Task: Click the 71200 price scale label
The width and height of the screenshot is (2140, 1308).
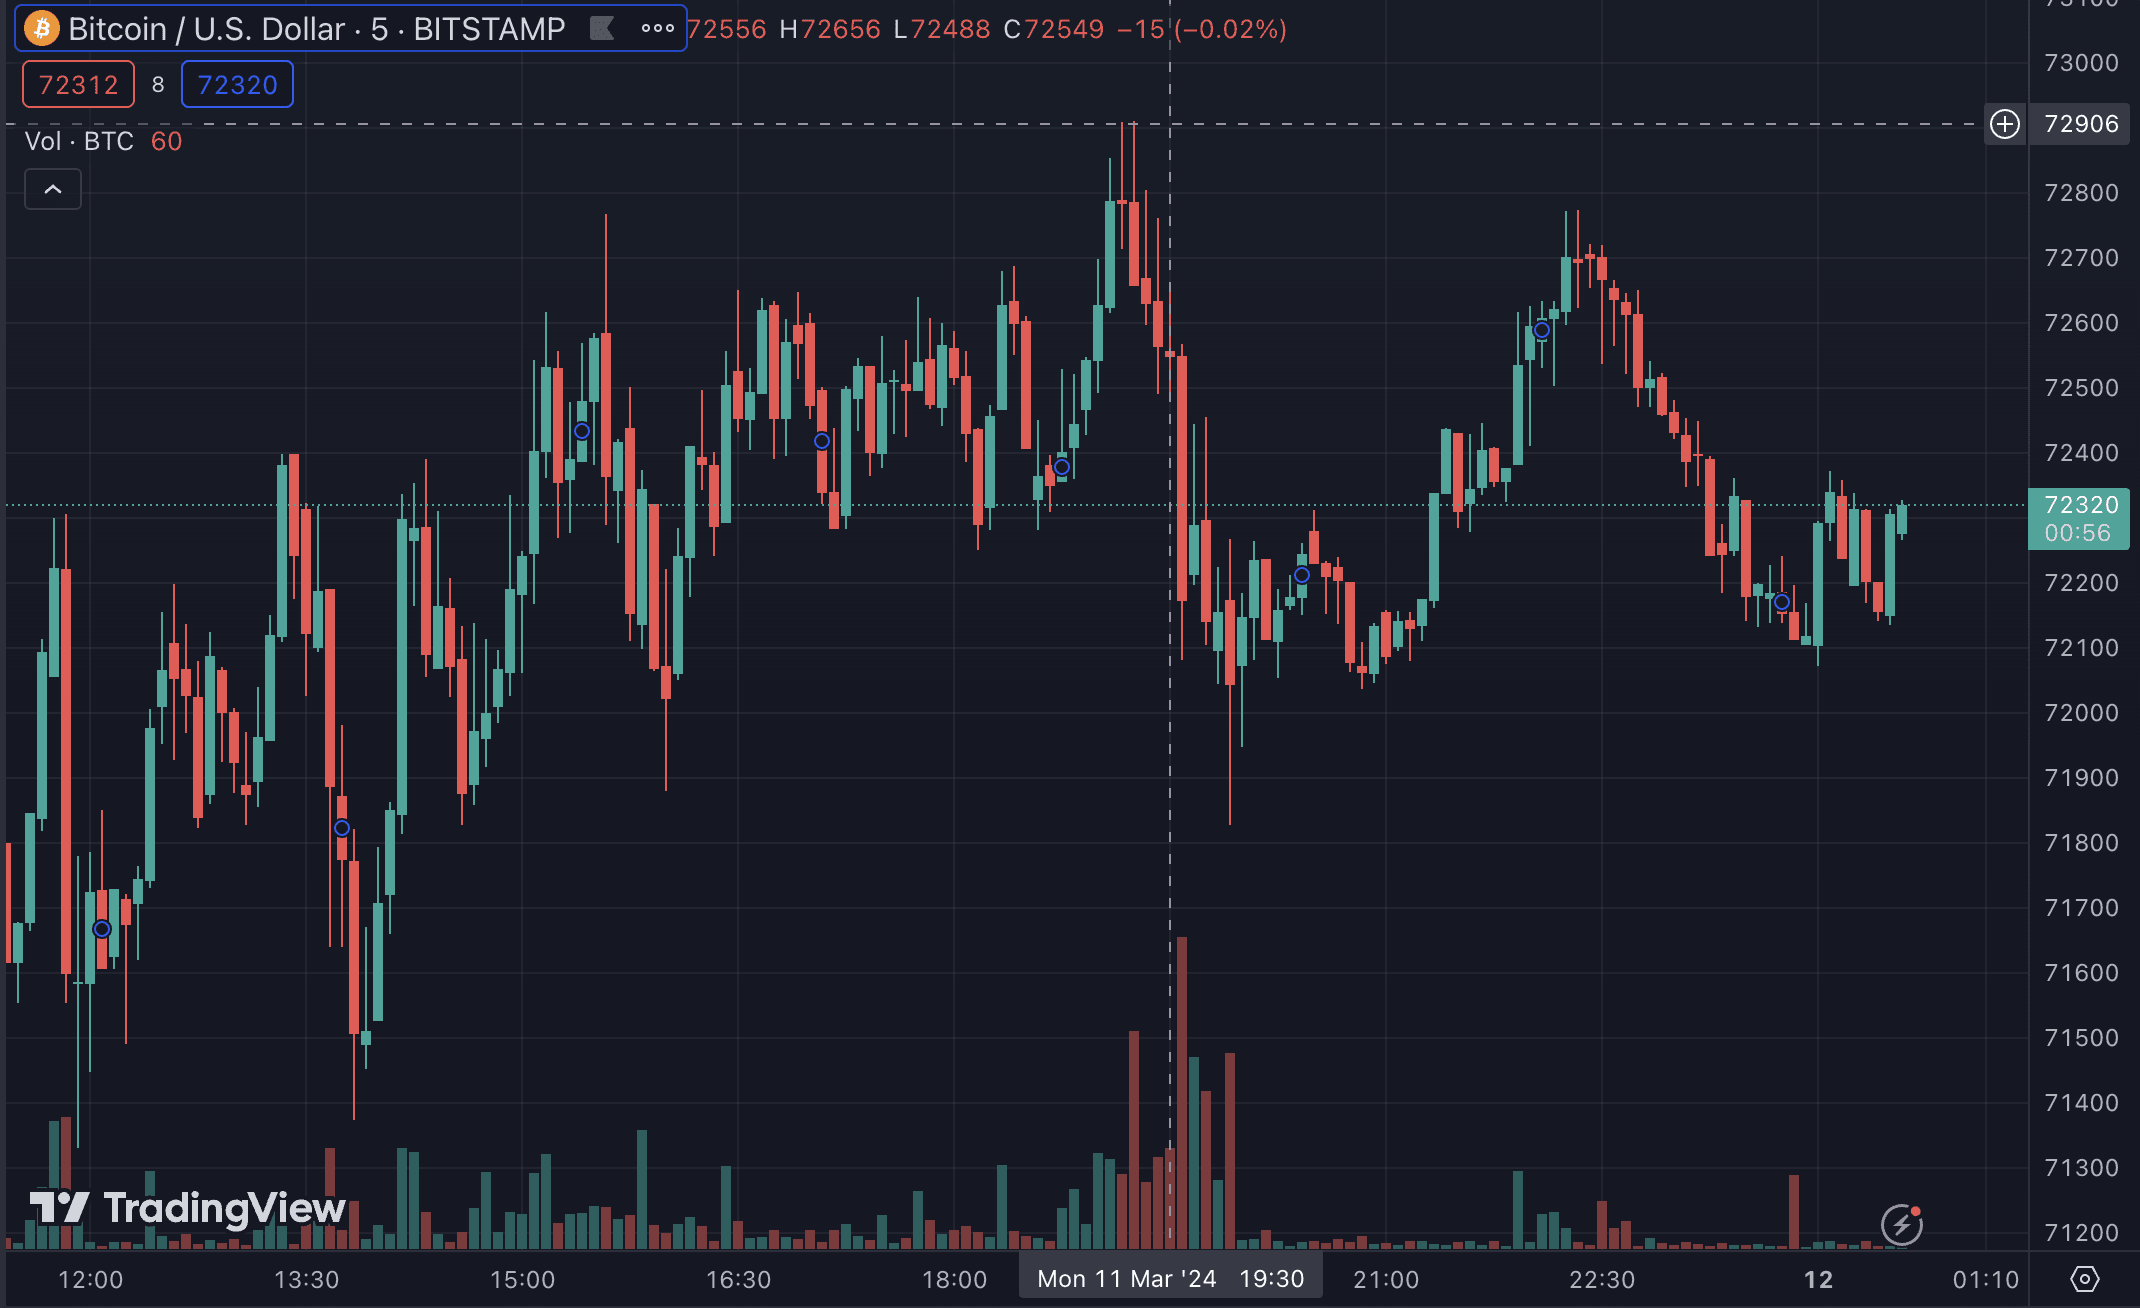Action: click(x=2081, y=1233)
